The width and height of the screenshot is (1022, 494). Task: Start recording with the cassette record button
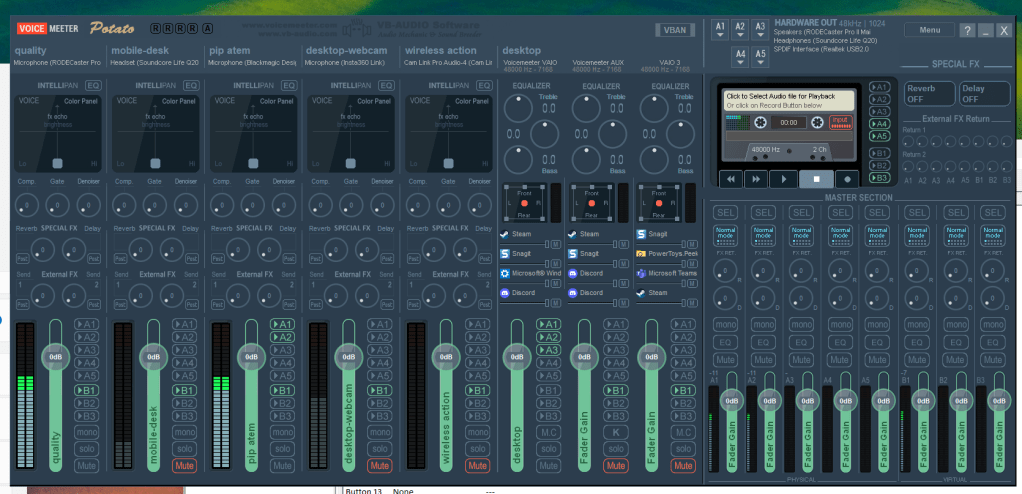click(x=847, y=179)
